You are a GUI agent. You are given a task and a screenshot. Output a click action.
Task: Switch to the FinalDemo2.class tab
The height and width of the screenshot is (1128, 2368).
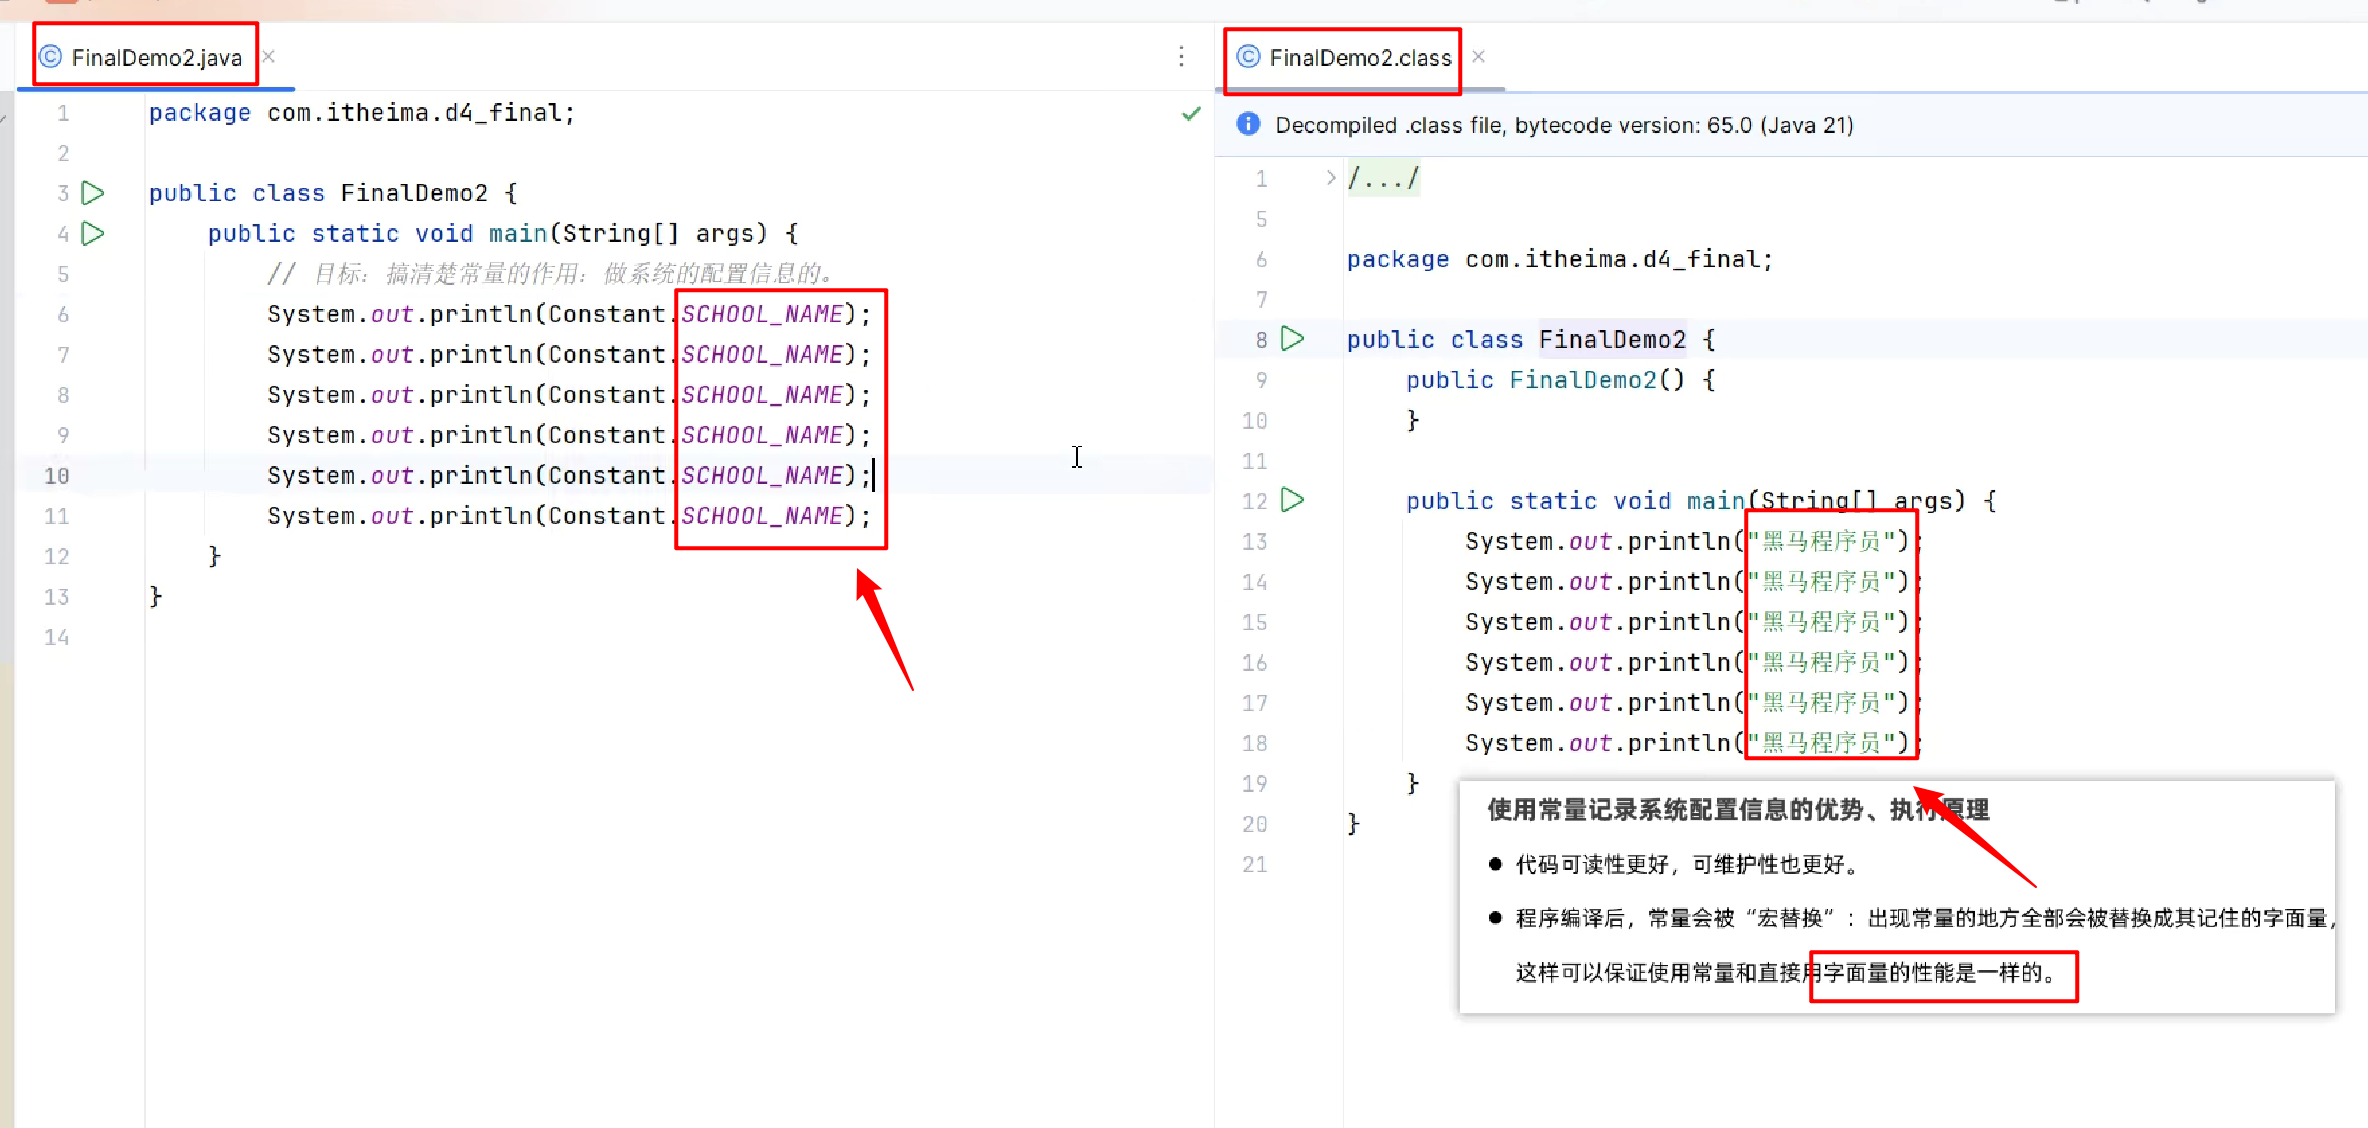[x=1360, y=58]
